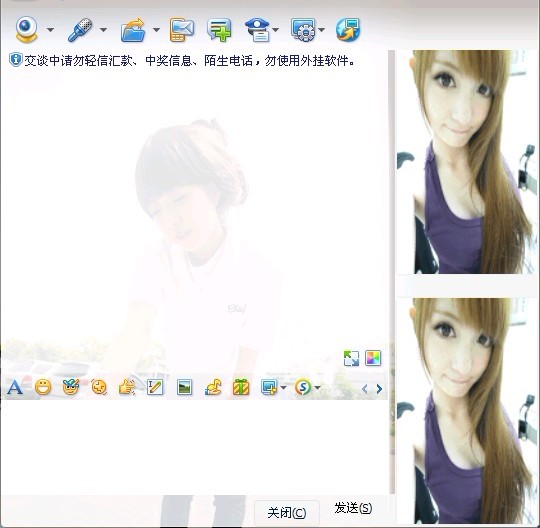The width and height of the screenshot is (540, 528).
Task: Expand the video call dropdown arrow
Action: (x=50, y=30)
